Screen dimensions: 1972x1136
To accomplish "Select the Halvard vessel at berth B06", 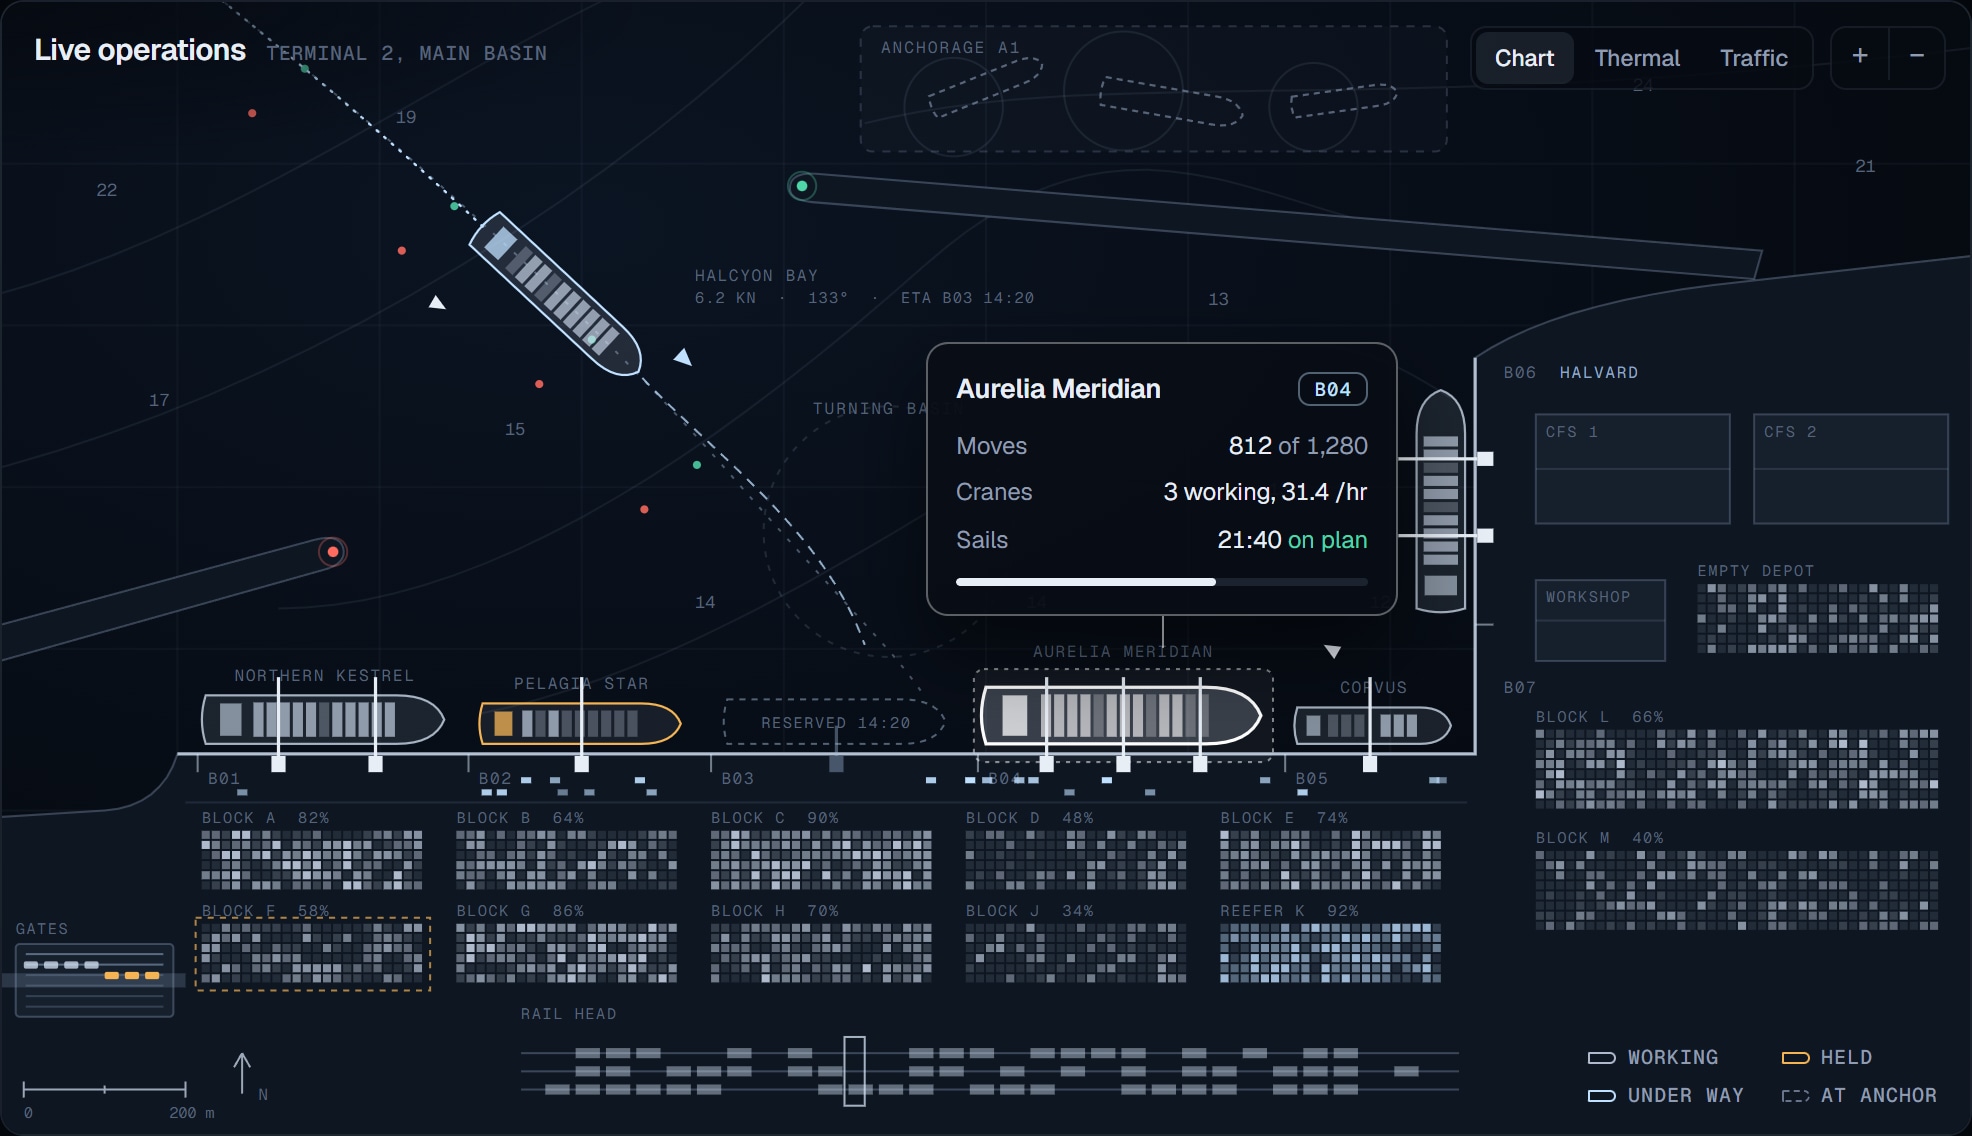I will tap(1441, 501).
